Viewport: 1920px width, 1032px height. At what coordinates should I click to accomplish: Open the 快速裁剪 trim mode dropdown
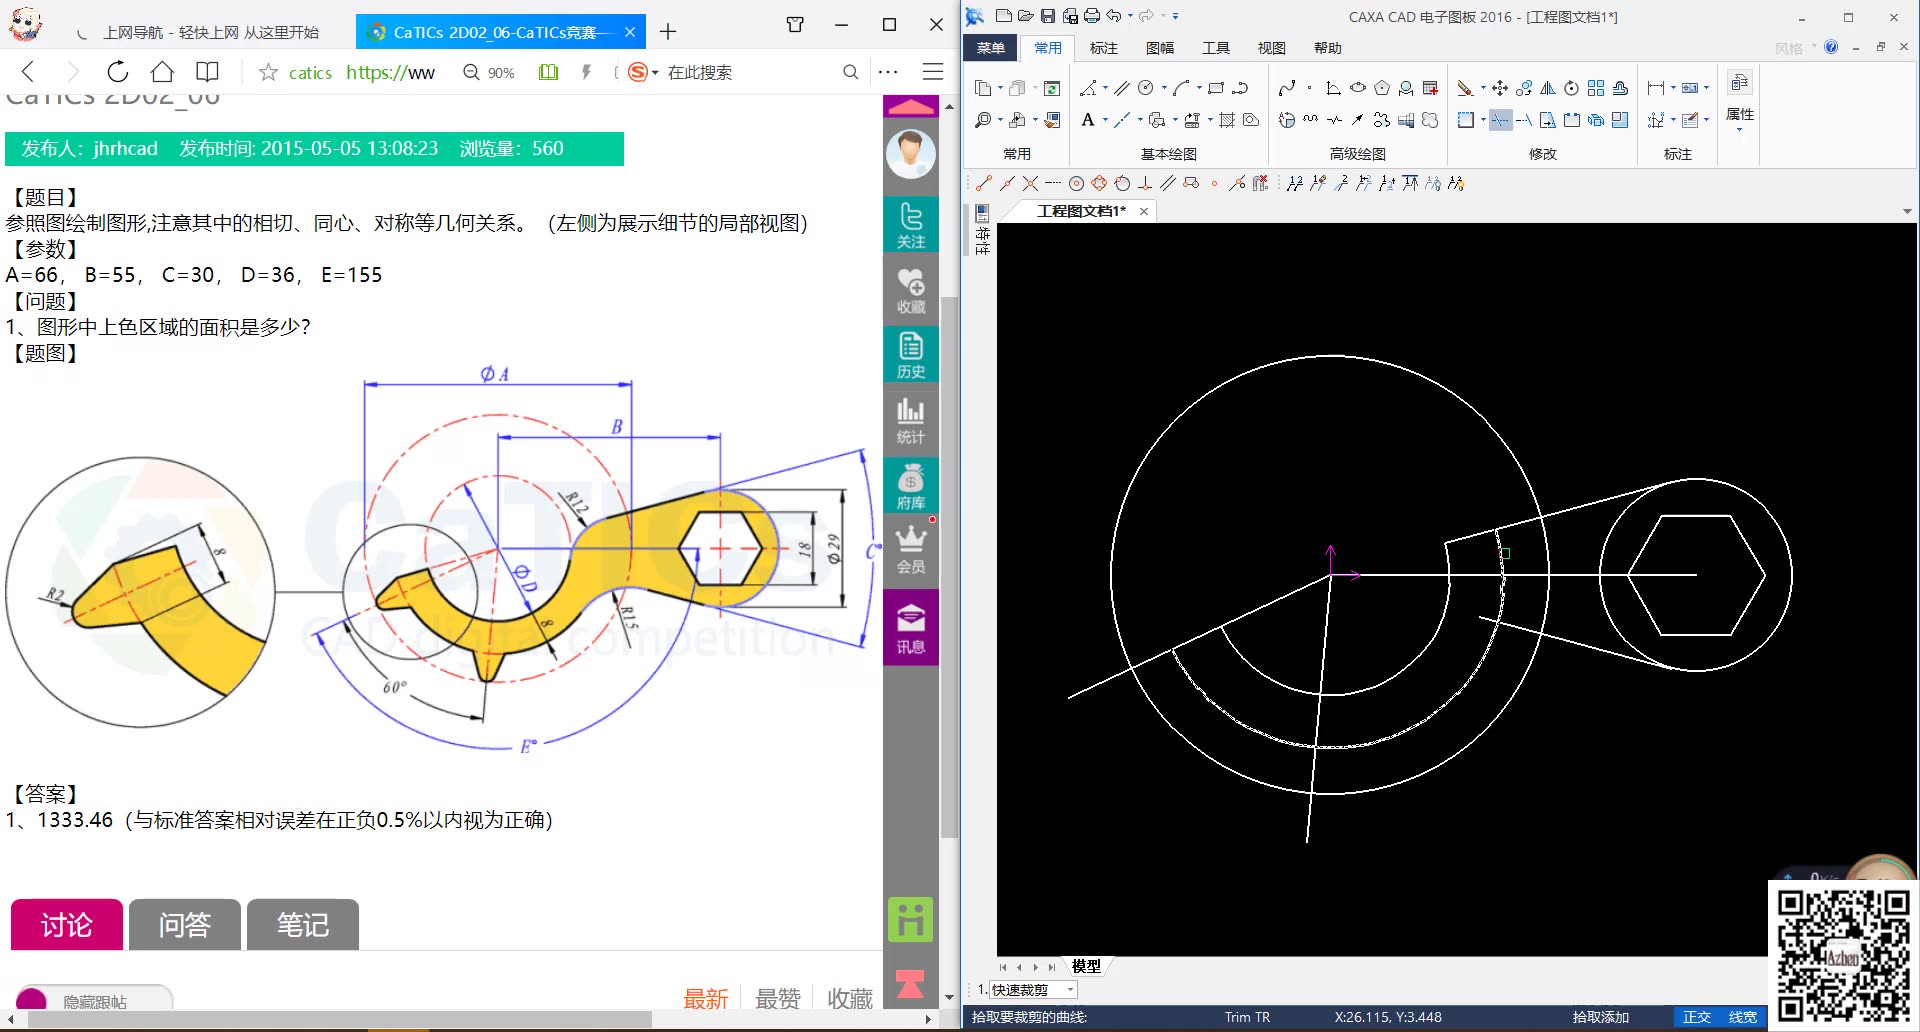tap(1070, 990)
